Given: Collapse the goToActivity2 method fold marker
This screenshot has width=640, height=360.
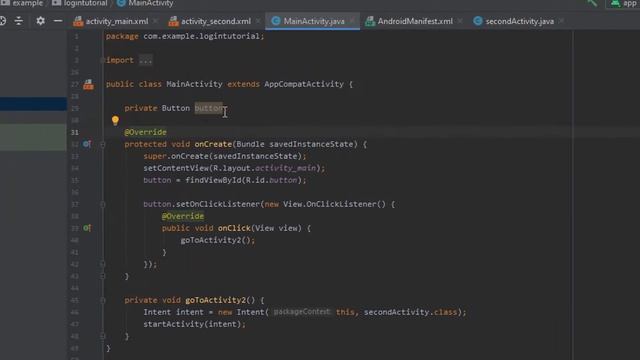Looking at the screenshot, I should coord(102,300).
